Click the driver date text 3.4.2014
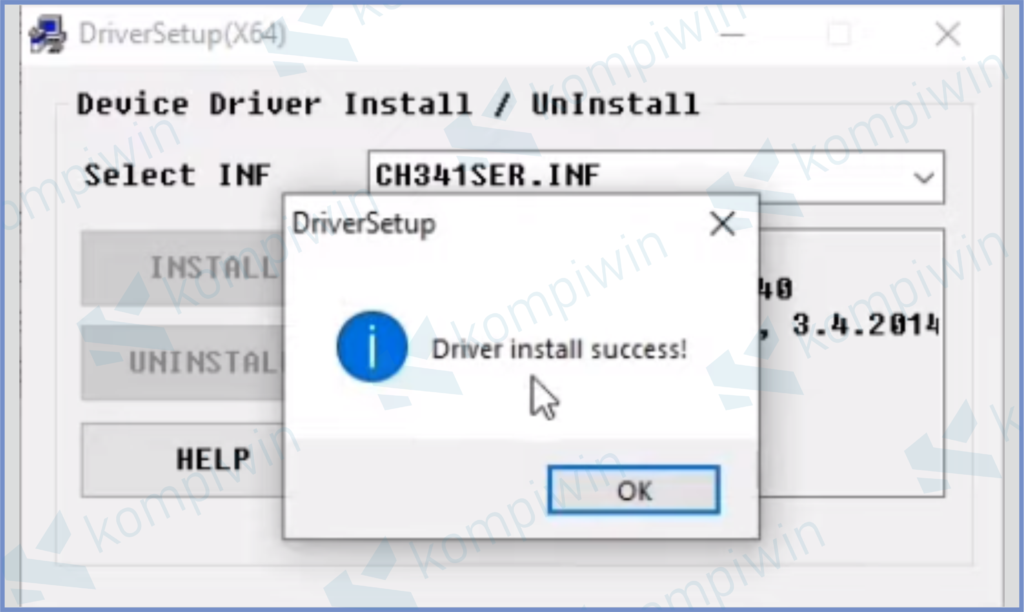The width and height of the screenshot is (1024, 612). 865,325
